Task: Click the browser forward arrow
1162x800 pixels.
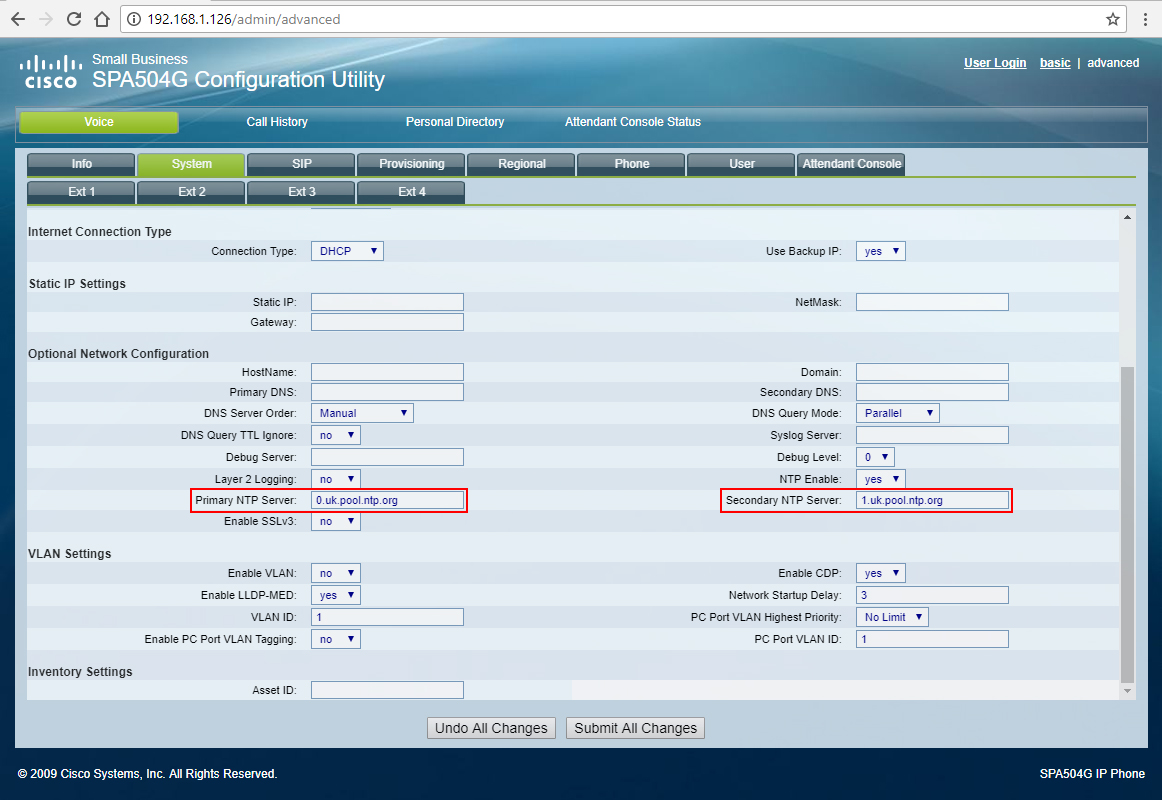Action: 46,19
